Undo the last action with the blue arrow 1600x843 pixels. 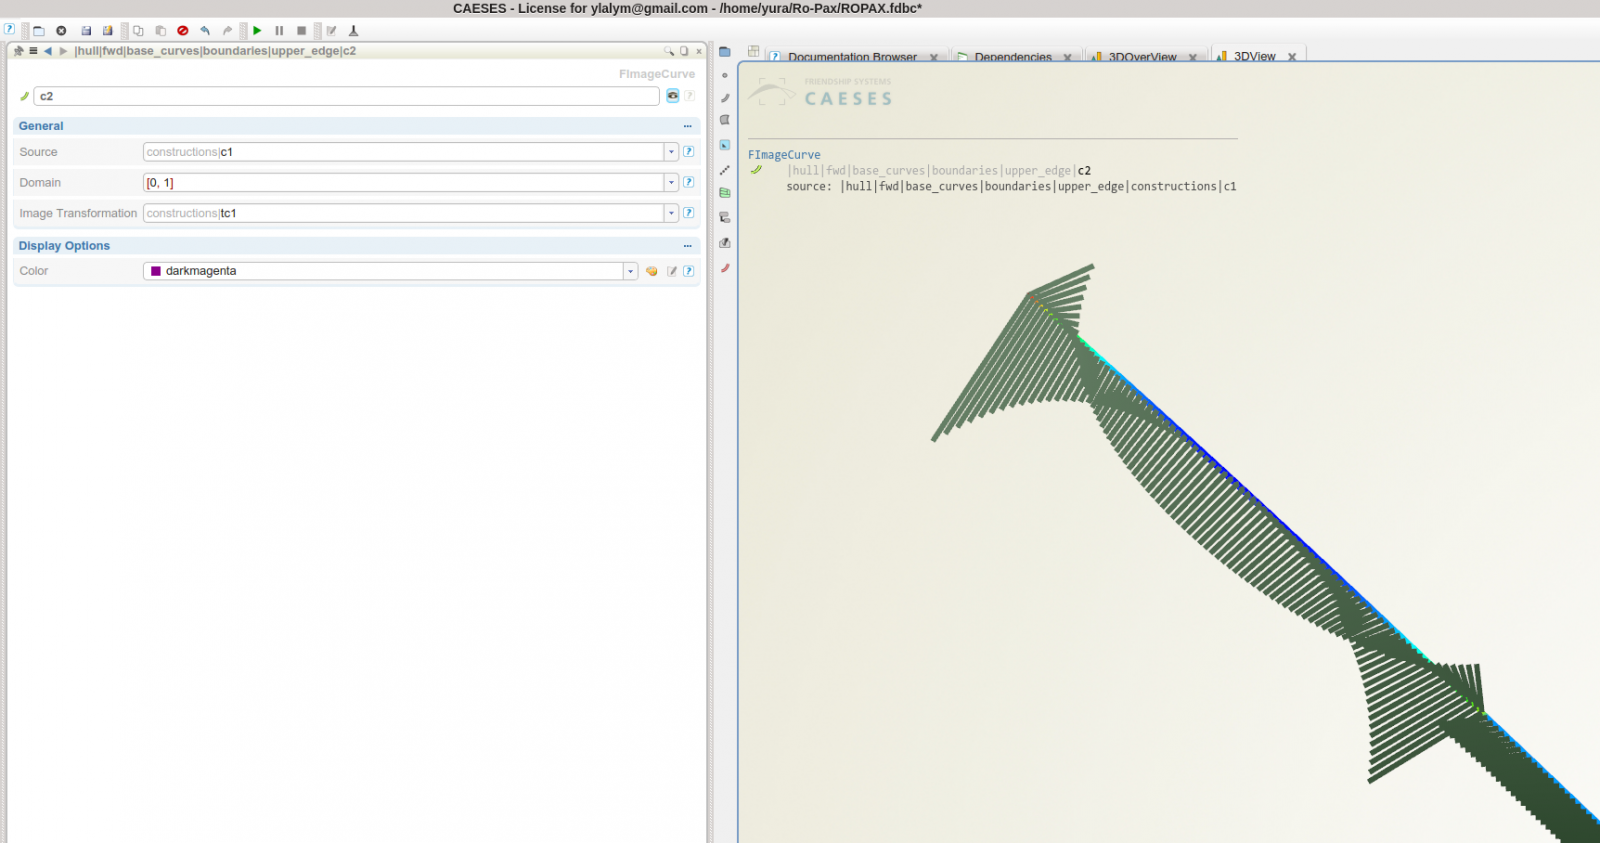tap(205, 31)
